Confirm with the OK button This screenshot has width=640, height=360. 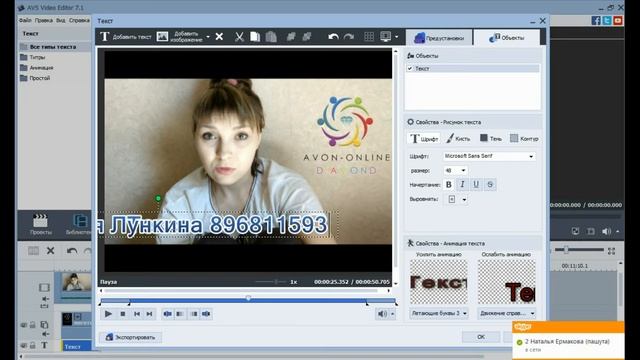tap(481, 337)
